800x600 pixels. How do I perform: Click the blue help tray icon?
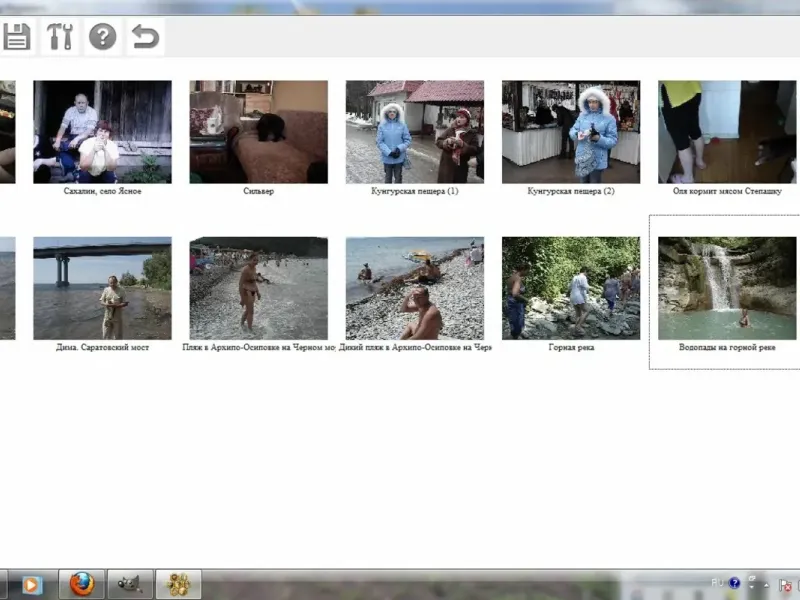[734, 583]
